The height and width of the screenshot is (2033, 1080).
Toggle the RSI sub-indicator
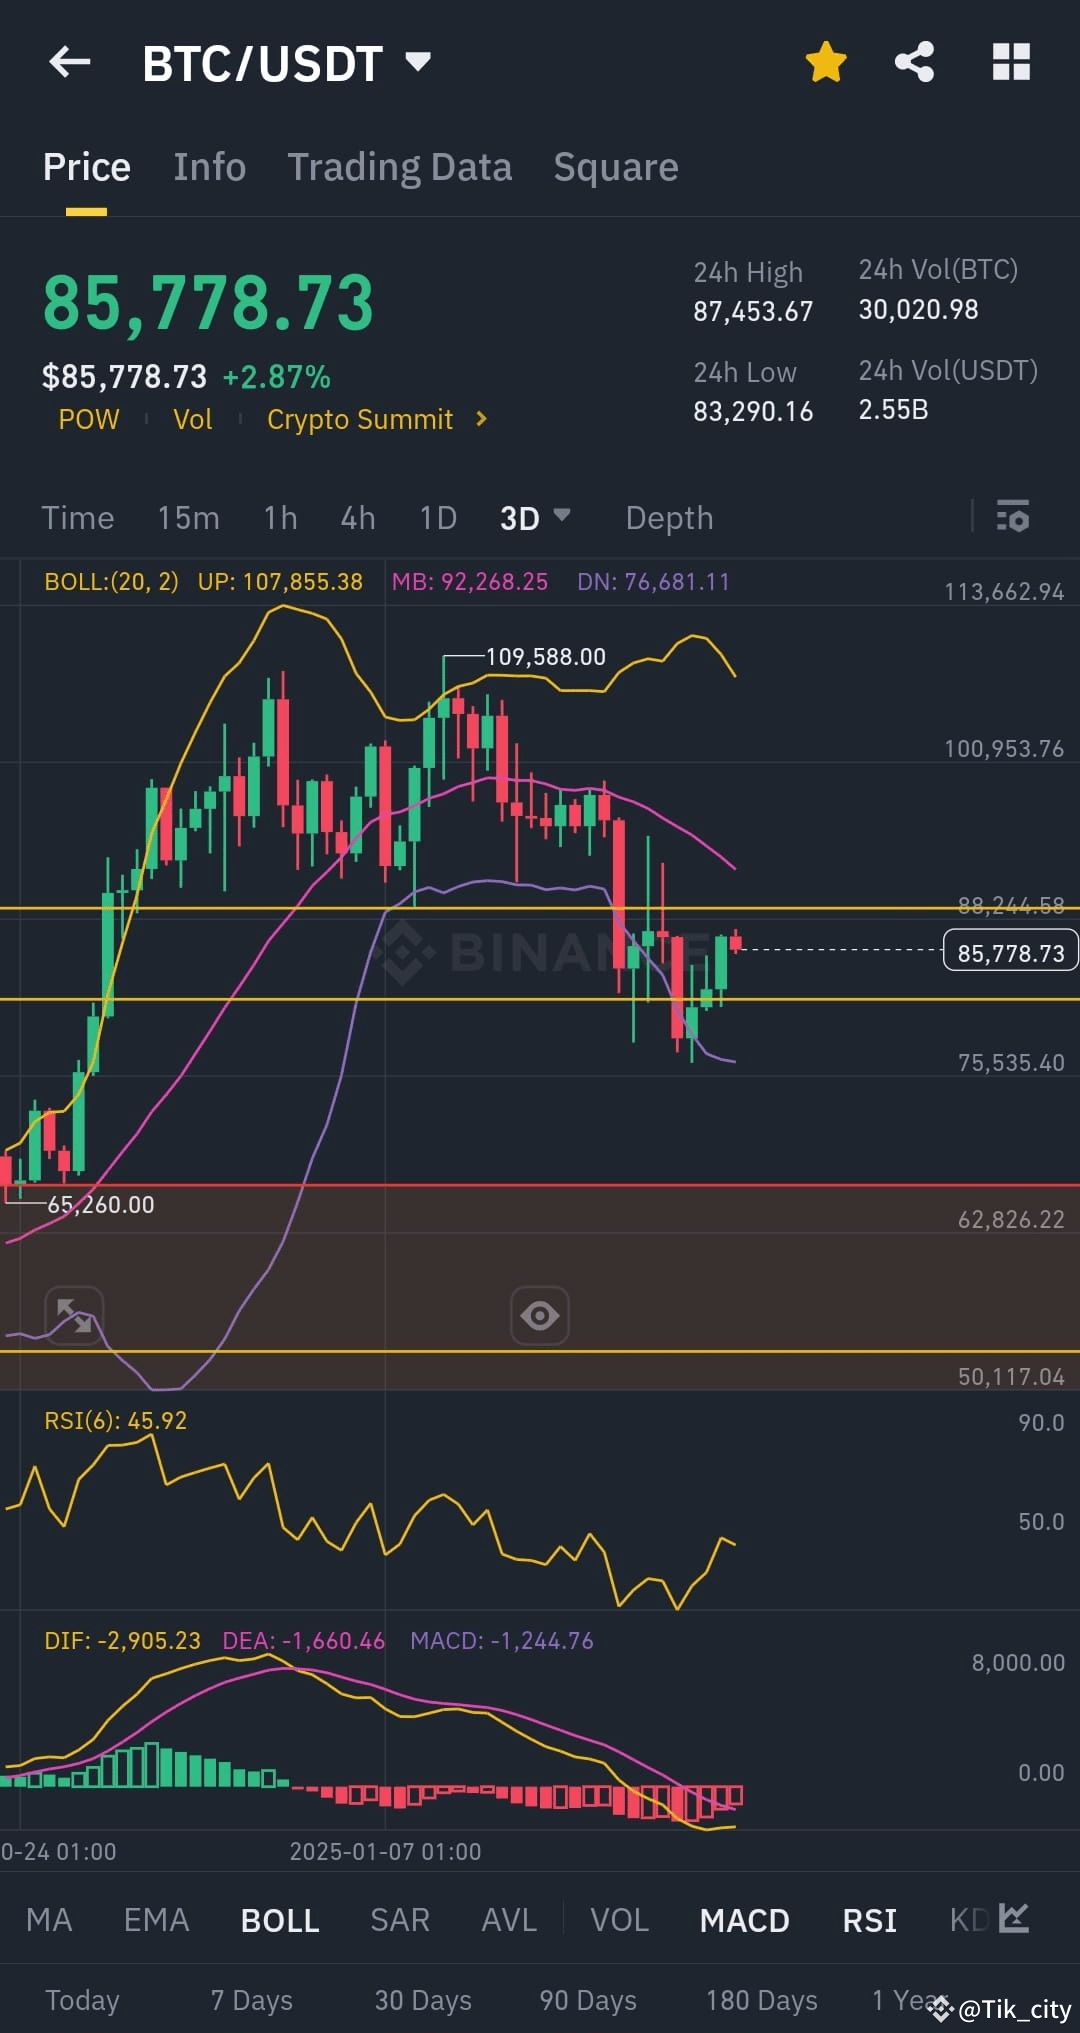[x=869, y=1920]
